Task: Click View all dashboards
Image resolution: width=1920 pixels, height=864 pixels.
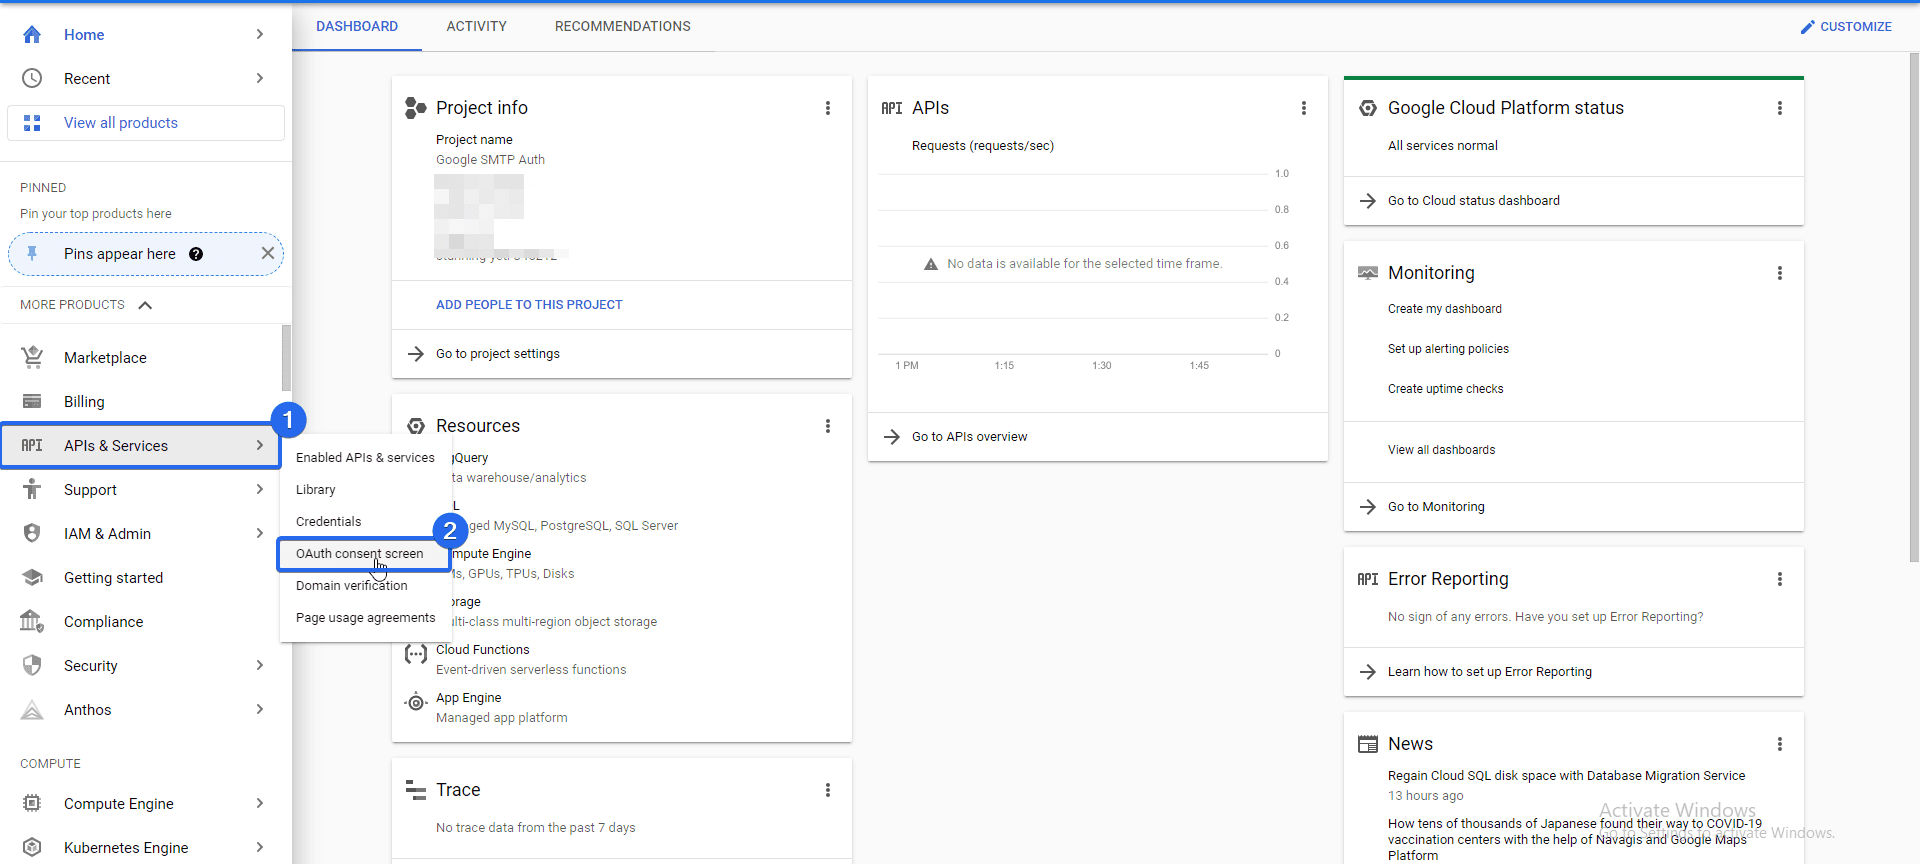Action: tap(1441, 450)
